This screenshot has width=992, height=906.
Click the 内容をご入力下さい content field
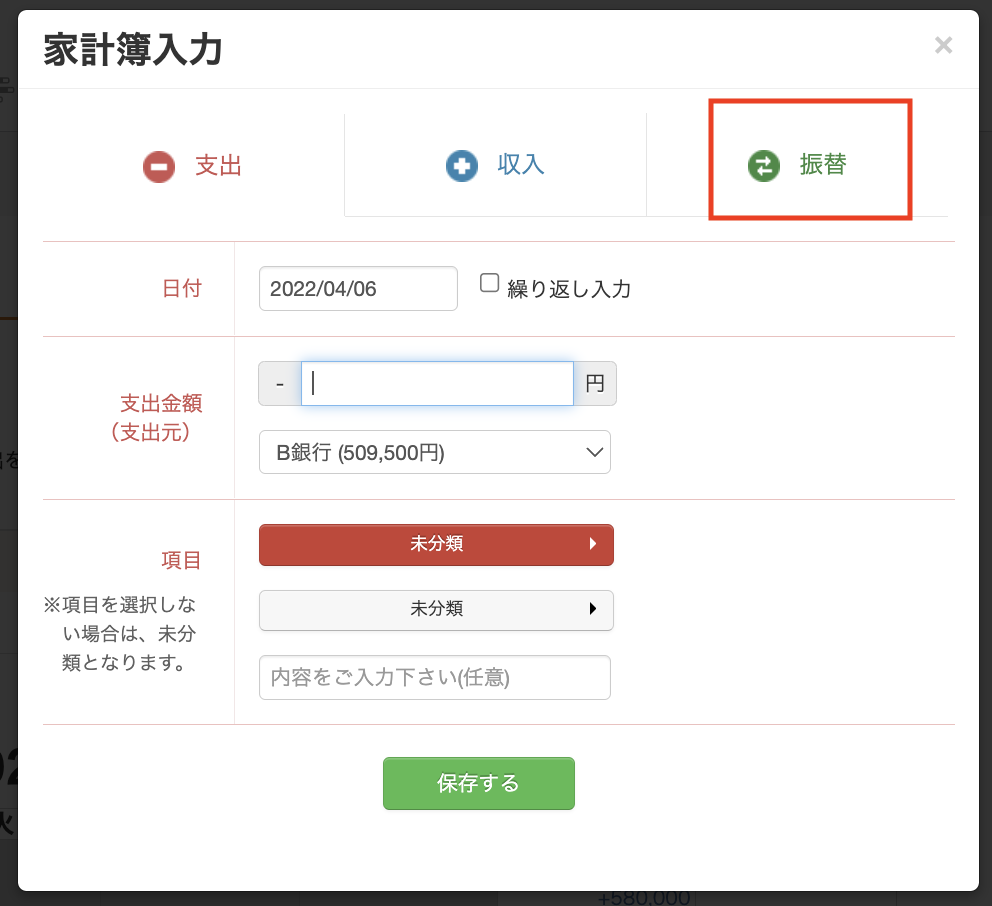[435, 678]
